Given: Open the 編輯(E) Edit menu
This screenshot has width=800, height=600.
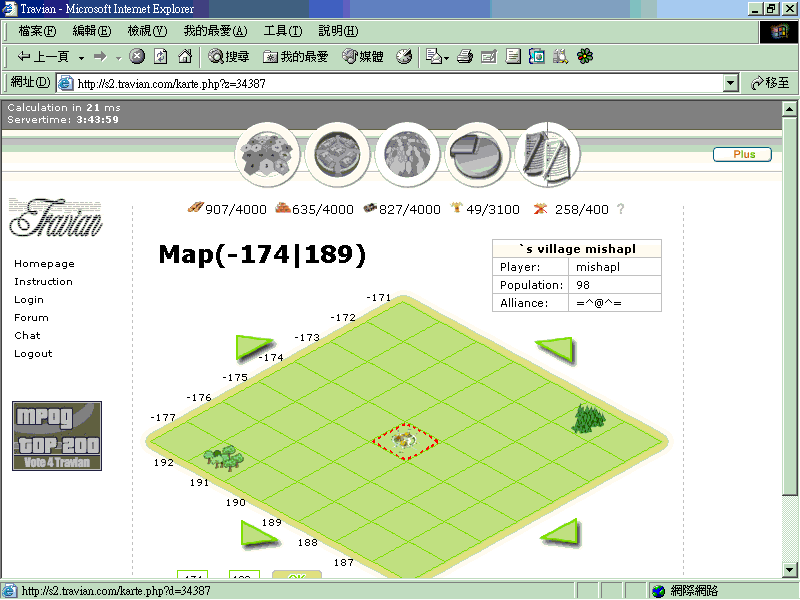Looking at the screenshot, I should (x=92, y=31).
